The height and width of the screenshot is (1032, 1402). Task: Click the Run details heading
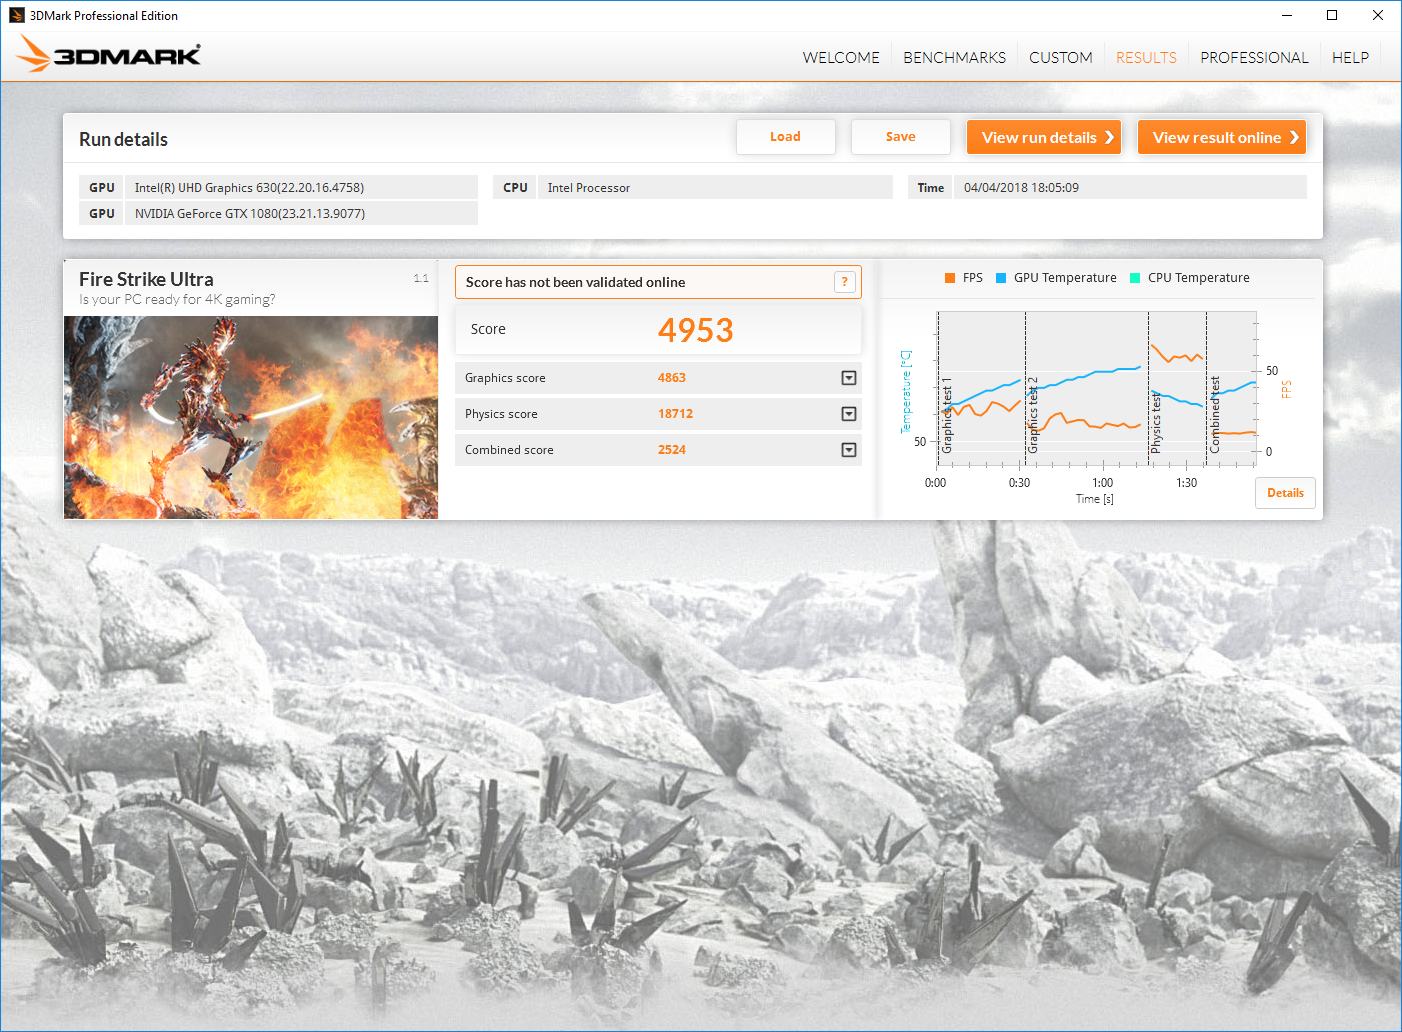(123, 140)
